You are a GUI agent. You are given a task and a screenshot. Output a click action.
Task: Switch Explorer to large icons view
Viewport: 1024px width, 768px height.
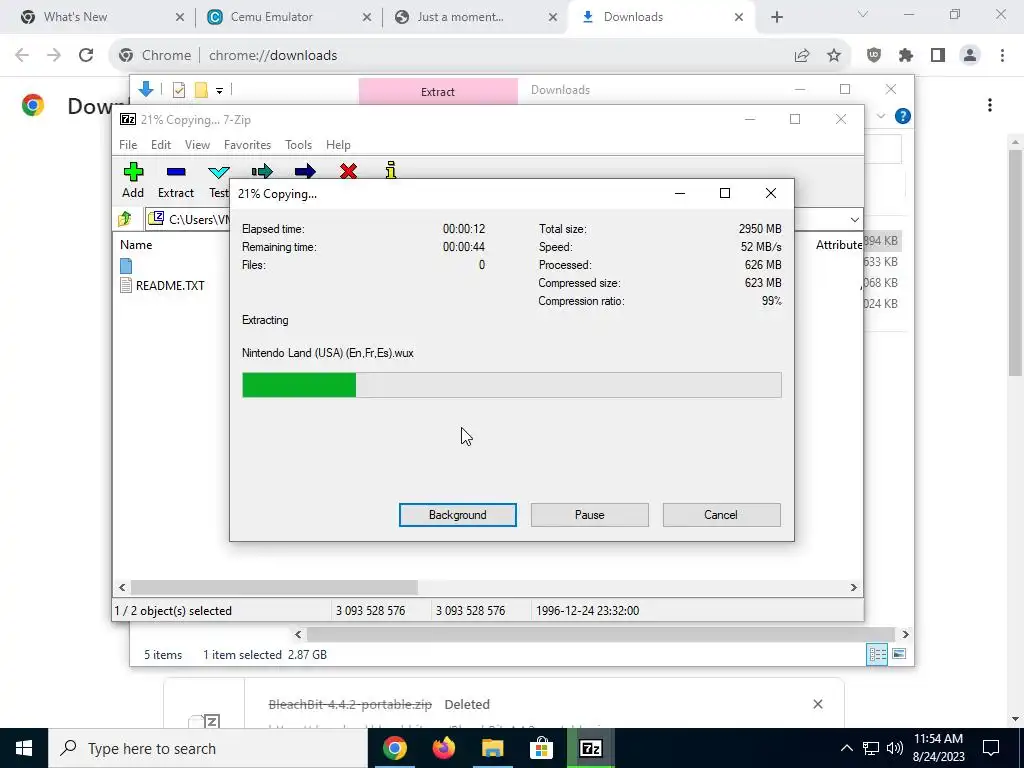click(899, 654)
